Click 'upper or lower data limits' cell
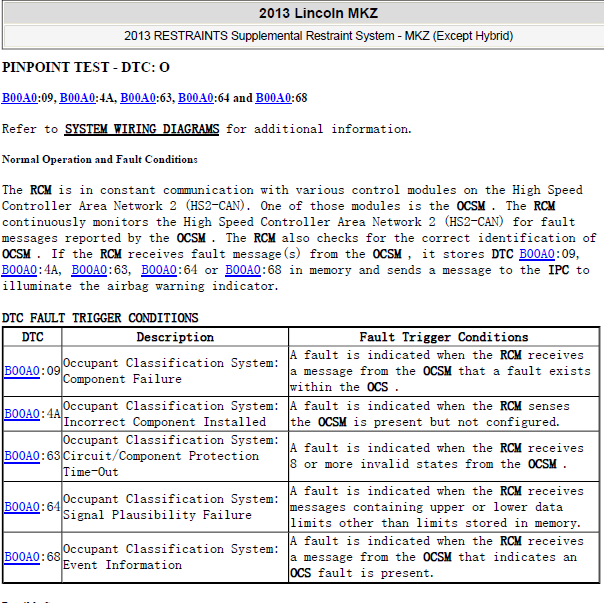The image size is (604, 603). click(444, 507)
